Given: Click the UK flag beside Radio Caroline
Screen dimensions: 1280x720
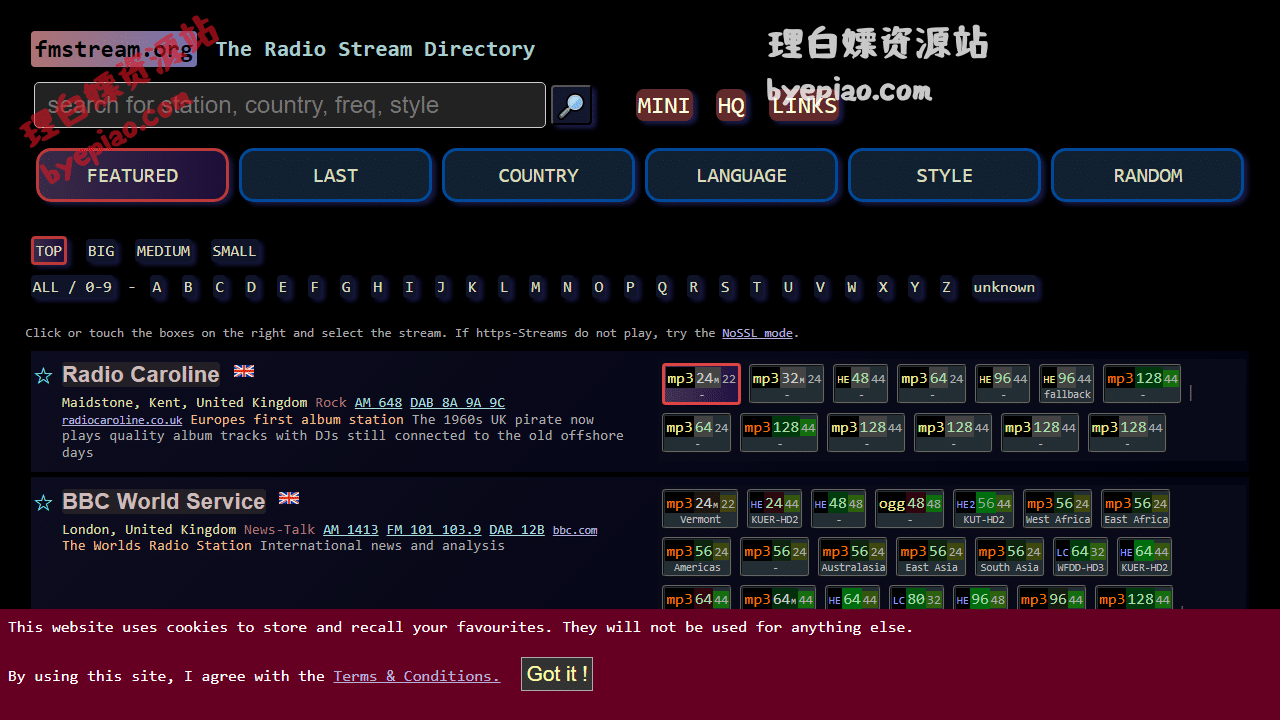Looking at the screenshot, I should (x=244, y=371).
